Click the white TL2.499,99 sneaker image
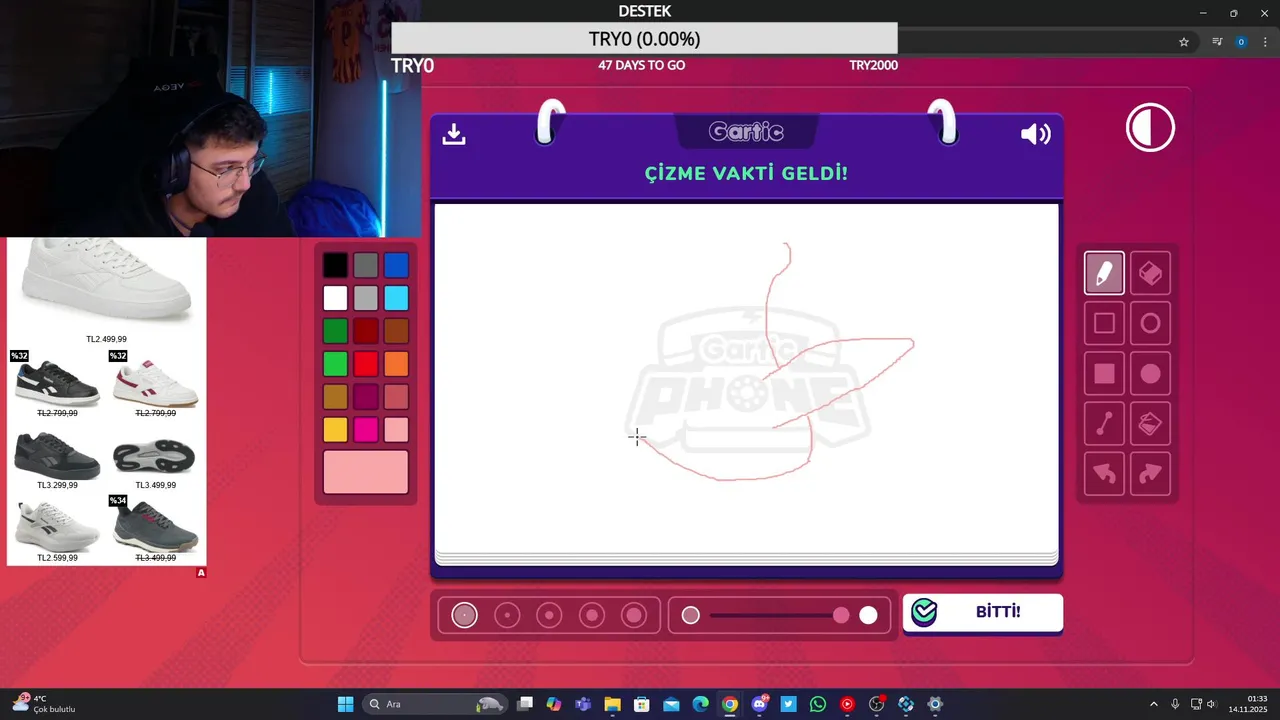Viewport: 1280px width, 720px height. [x=106, y=282]
